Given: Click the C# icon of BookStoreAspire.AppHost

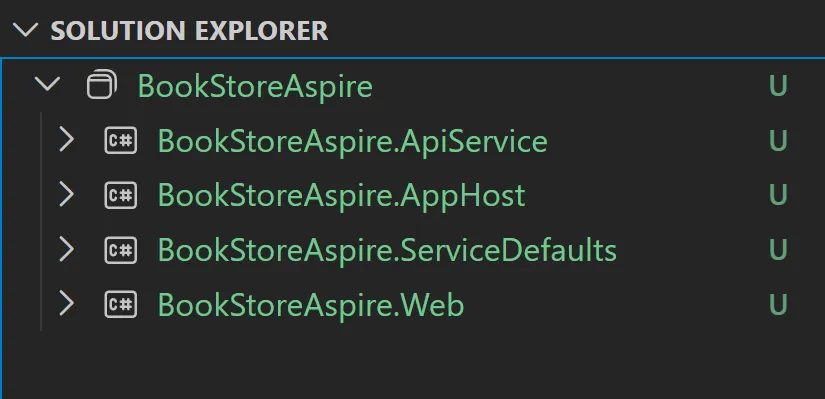Looking at the screenshot, I should [120, 195].
